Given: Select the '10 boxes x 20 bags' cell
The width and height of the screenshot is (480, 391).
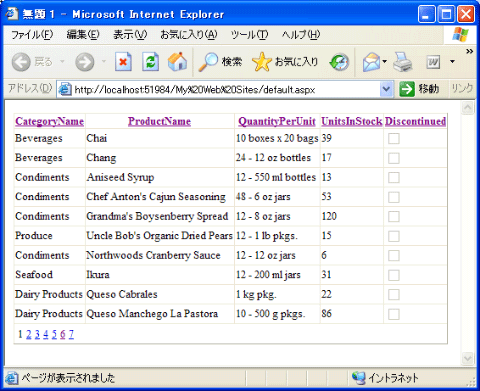Looking at the screenshot, I should pos(277,138).
